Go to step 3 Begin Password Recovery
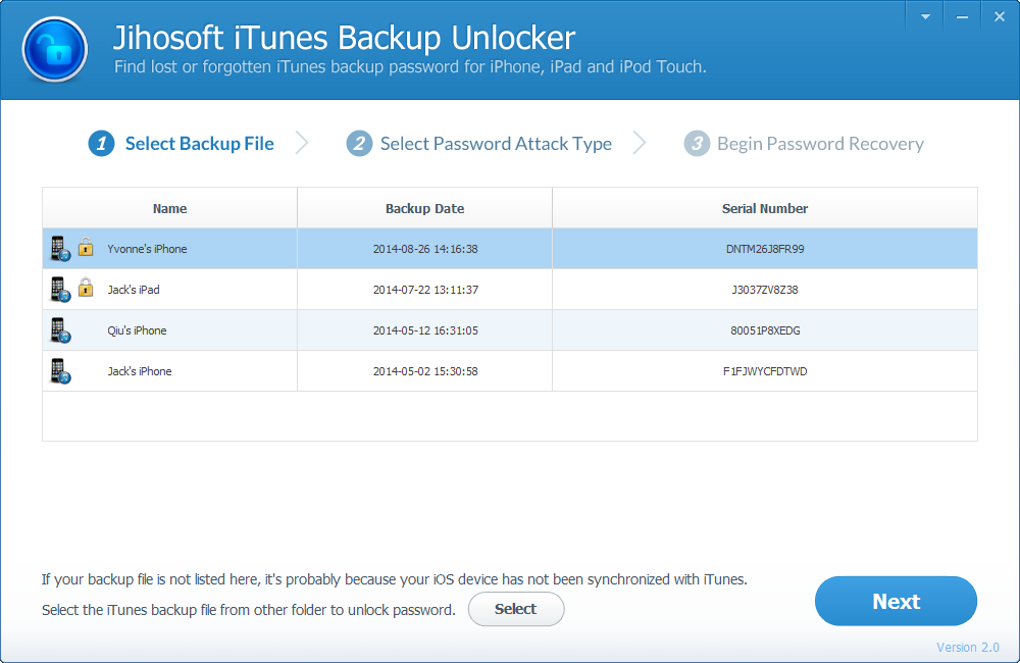The width and height of the screenshot is (1020, 663). pyautogui.click(x=804, y=144)
